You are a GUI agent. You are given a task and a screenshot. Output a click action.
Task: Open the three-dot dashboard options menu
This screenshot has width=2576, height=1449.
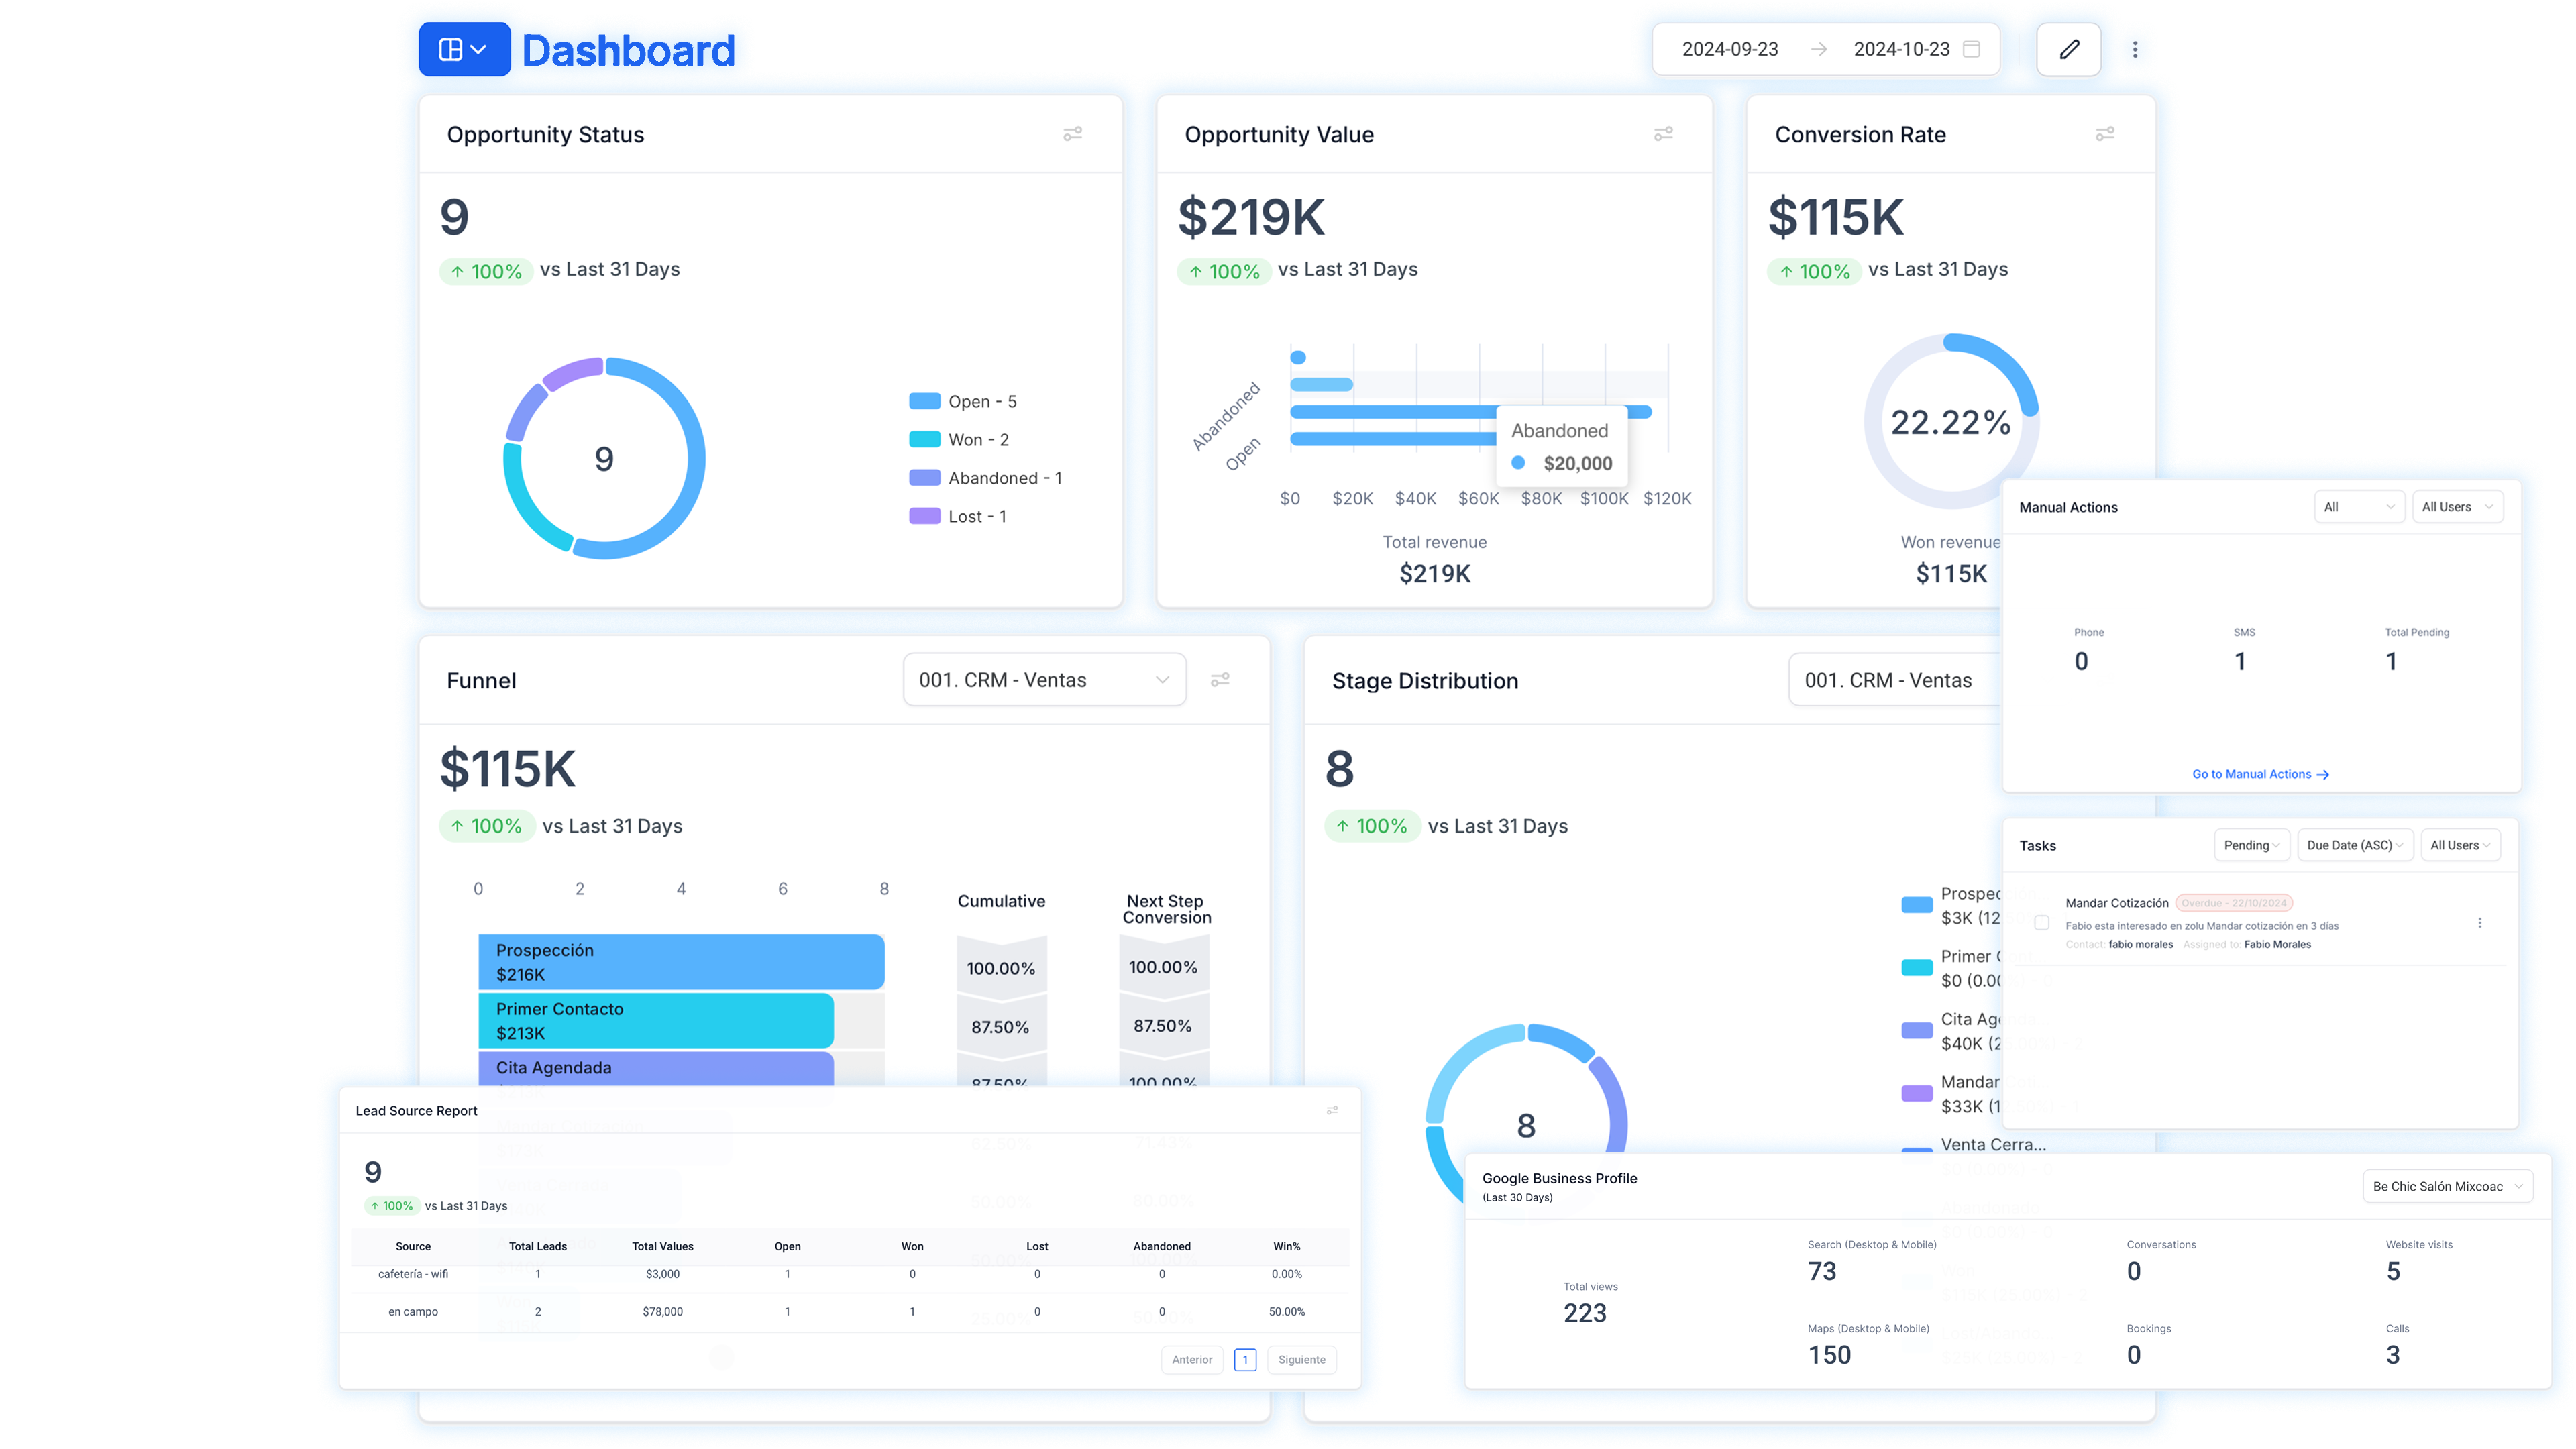tap(2135, 49)
